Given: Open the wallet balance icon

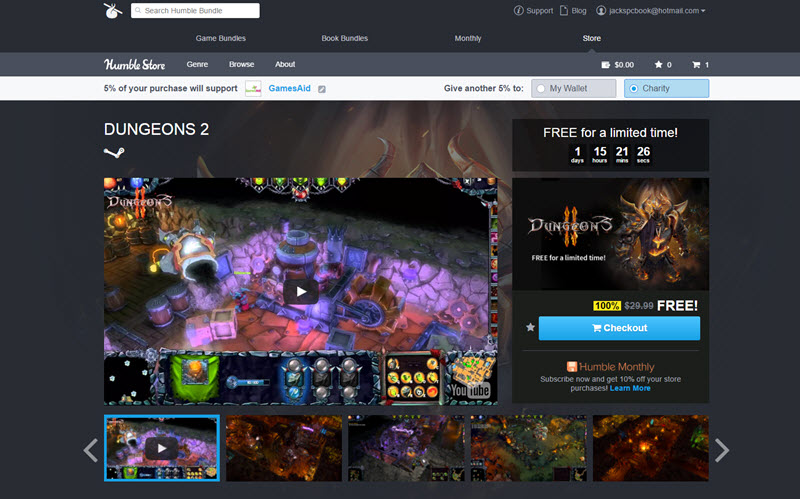Looking at the screenshot, I should [x=606, y=65].
